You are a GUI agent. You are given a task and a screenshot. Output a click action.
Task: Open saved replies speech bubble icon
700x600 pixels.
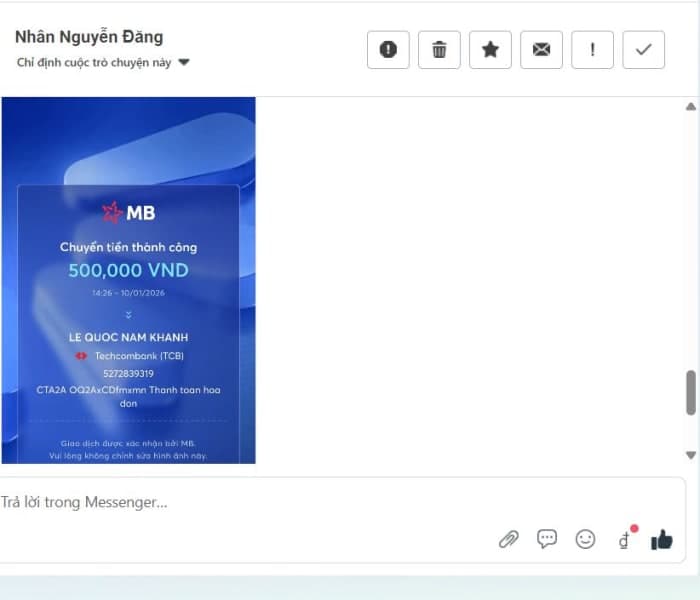point(547,539)
